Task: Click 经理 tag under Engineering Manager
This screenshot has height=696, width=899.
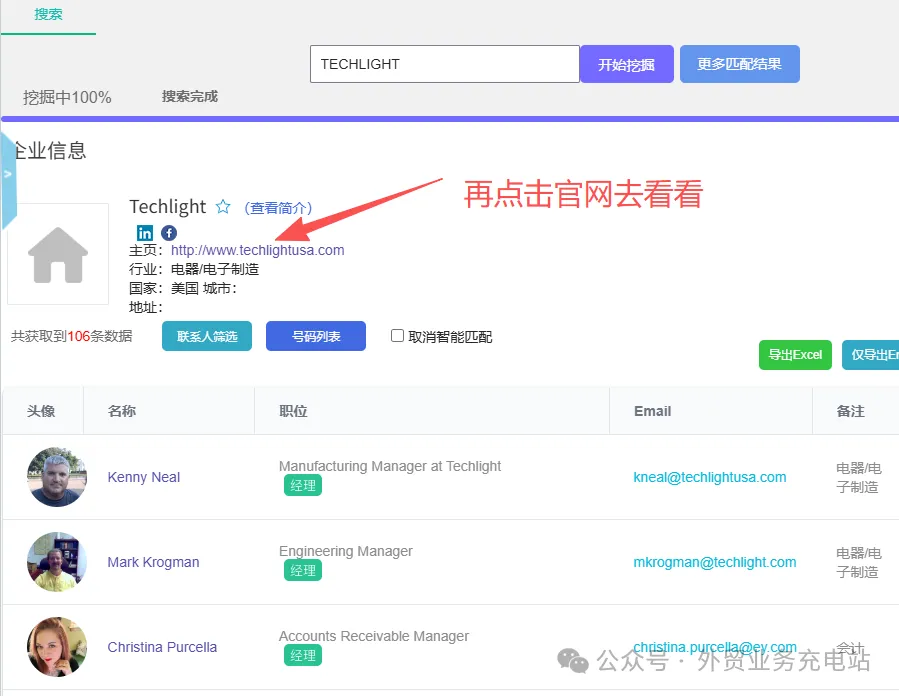Action: point(303,570)
